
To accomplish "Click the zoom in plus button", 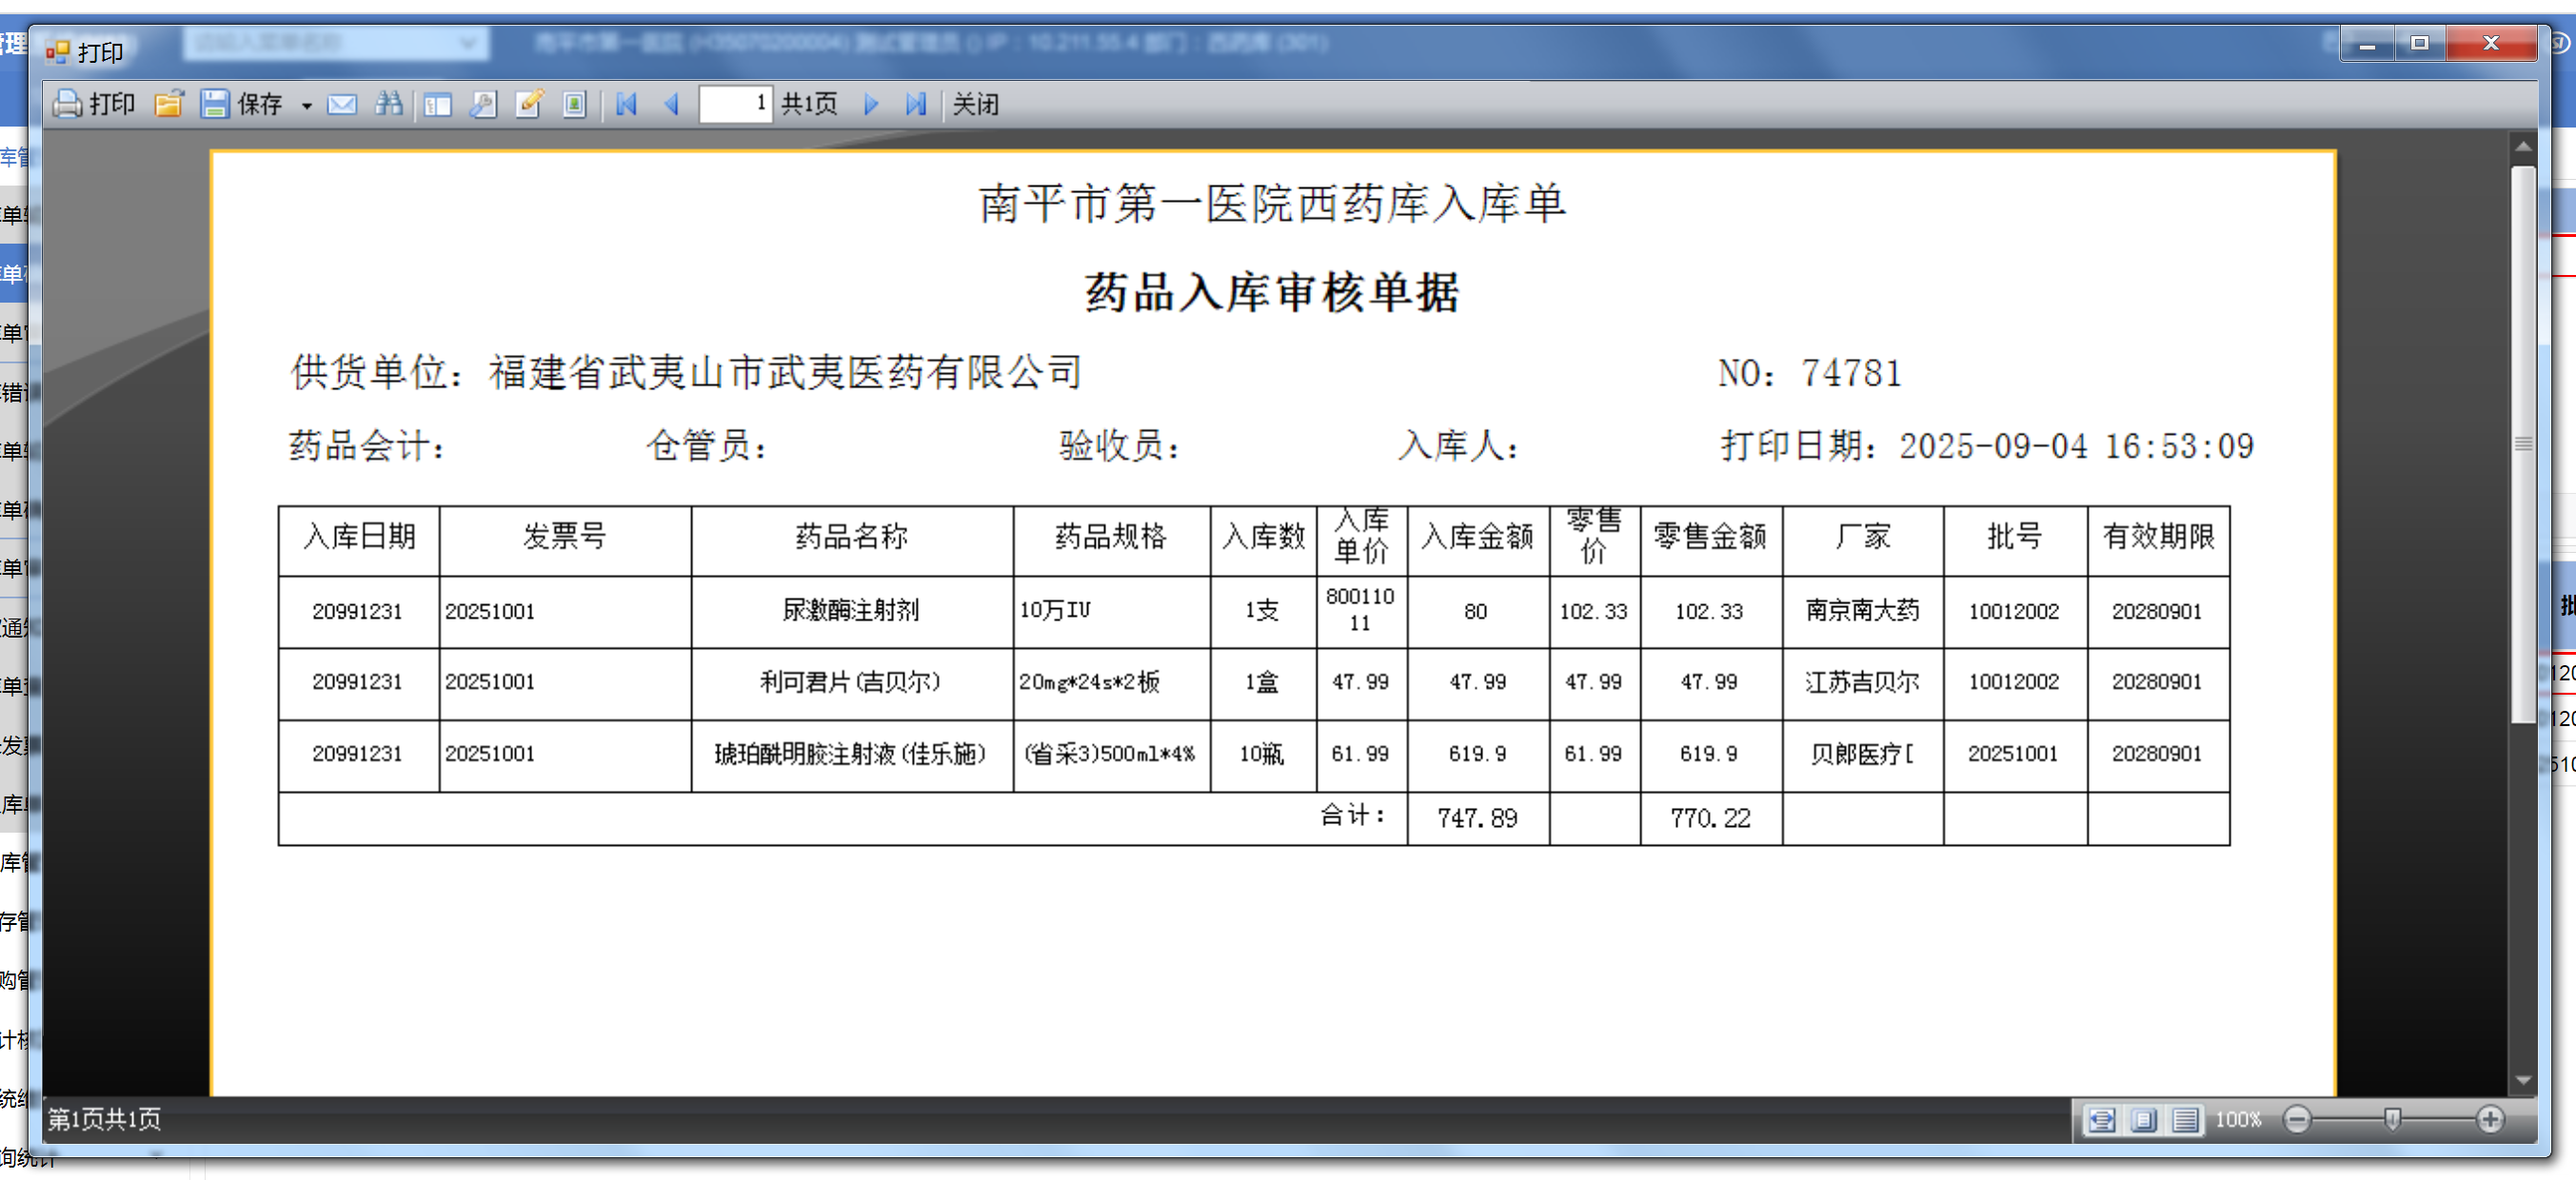I will pyautogui.click(x=2490, y=1119).
